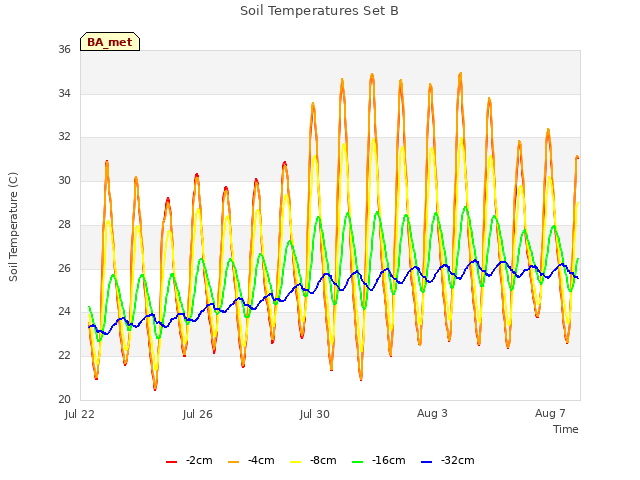The image size is (640, 480).
Task: Click the y-axis value 30
Action: click(x=64, y=180)
